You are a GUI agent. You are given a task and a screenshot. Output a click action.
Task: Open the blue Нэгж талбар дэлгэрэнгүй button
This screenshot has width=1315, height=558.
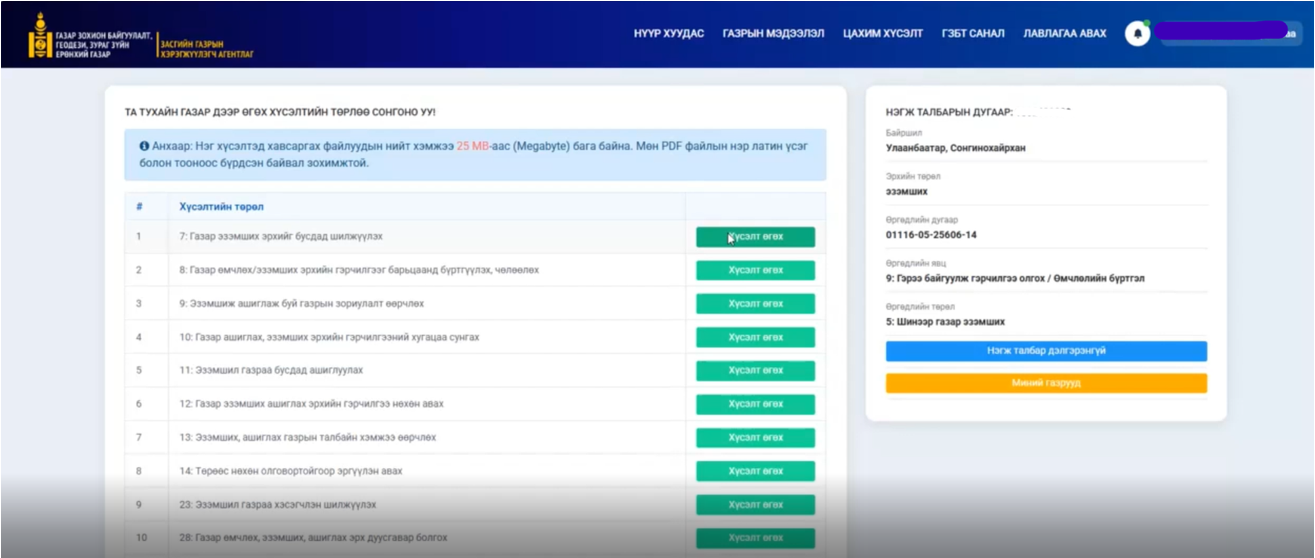coord(1045,351)
